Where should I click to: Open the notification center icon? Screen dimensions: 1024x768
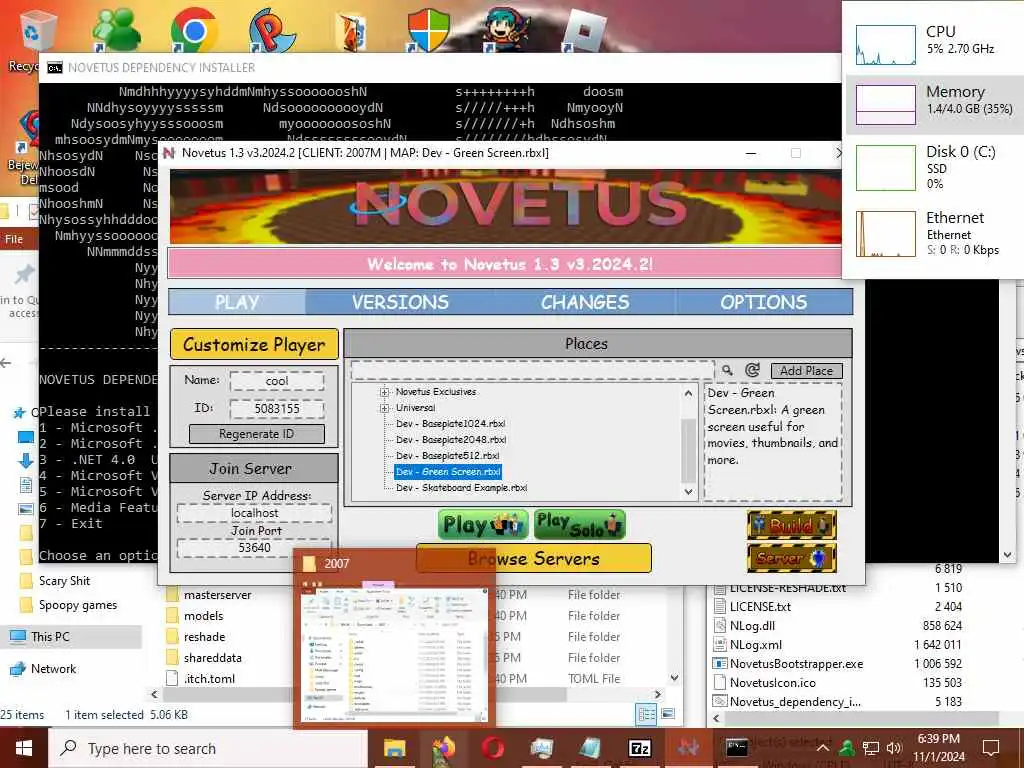pos(991,748)
